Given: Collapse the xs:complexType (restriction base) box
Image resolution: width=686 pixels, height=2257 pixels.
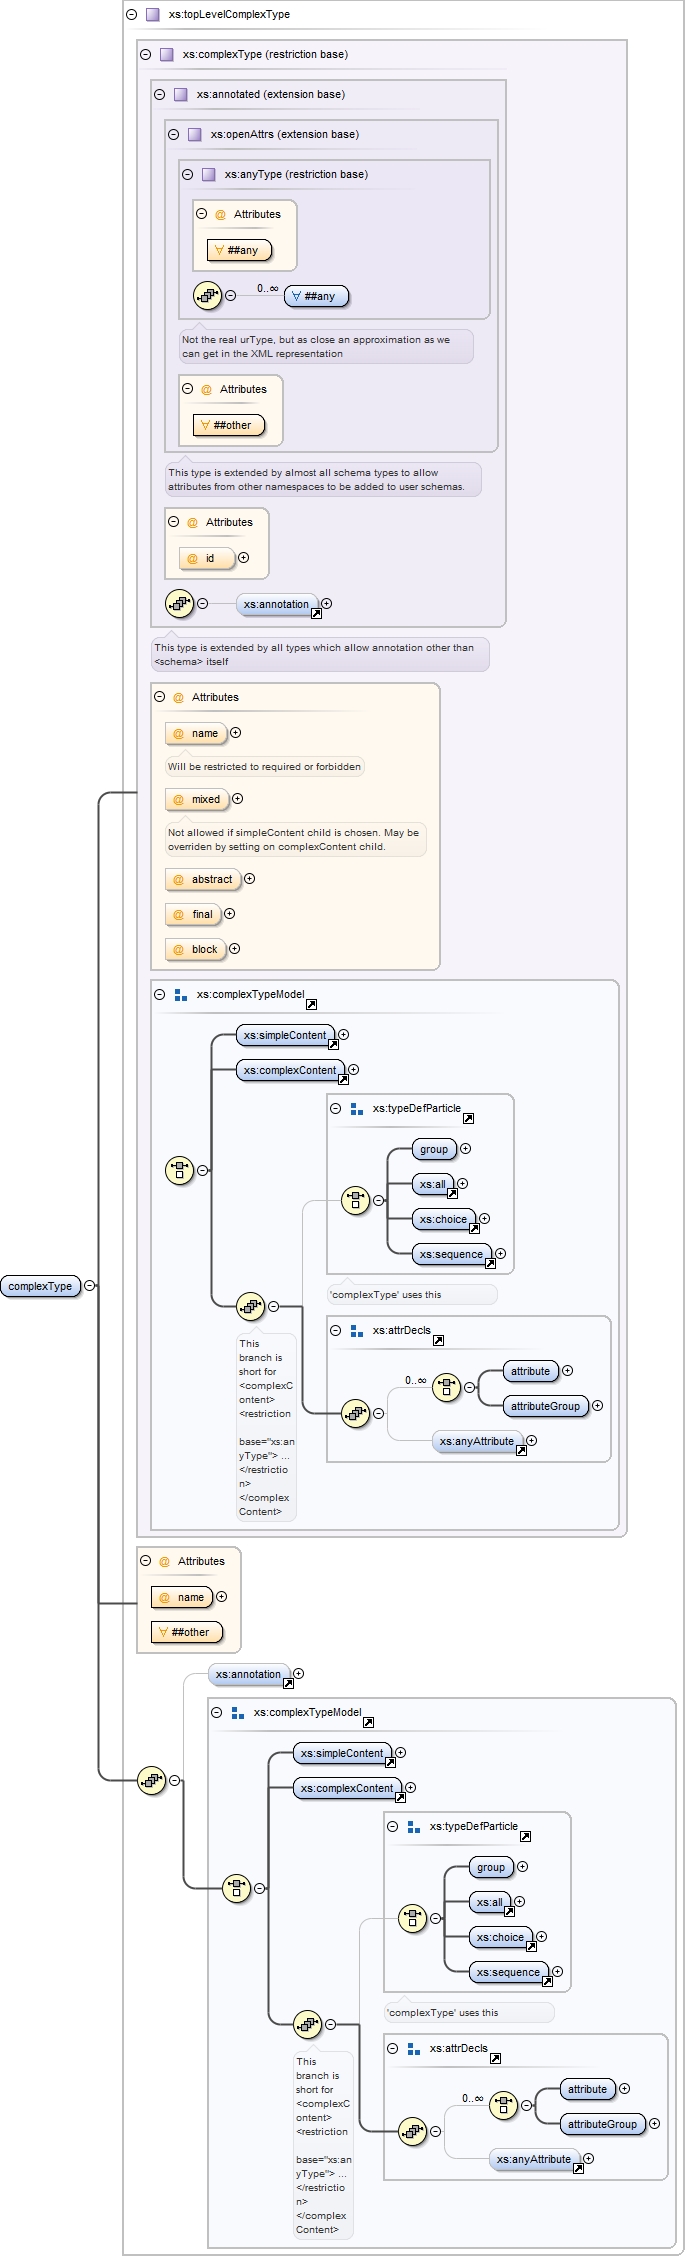Looking at the screenshot, I should pos(146,55).
